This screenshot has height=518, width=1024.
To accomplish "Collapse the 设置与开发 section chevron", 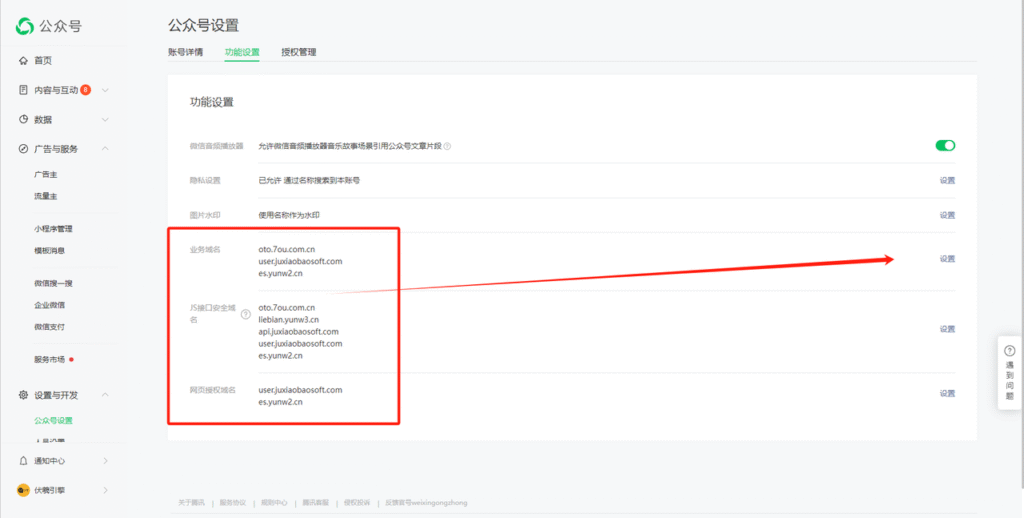I will click(105, 395).
